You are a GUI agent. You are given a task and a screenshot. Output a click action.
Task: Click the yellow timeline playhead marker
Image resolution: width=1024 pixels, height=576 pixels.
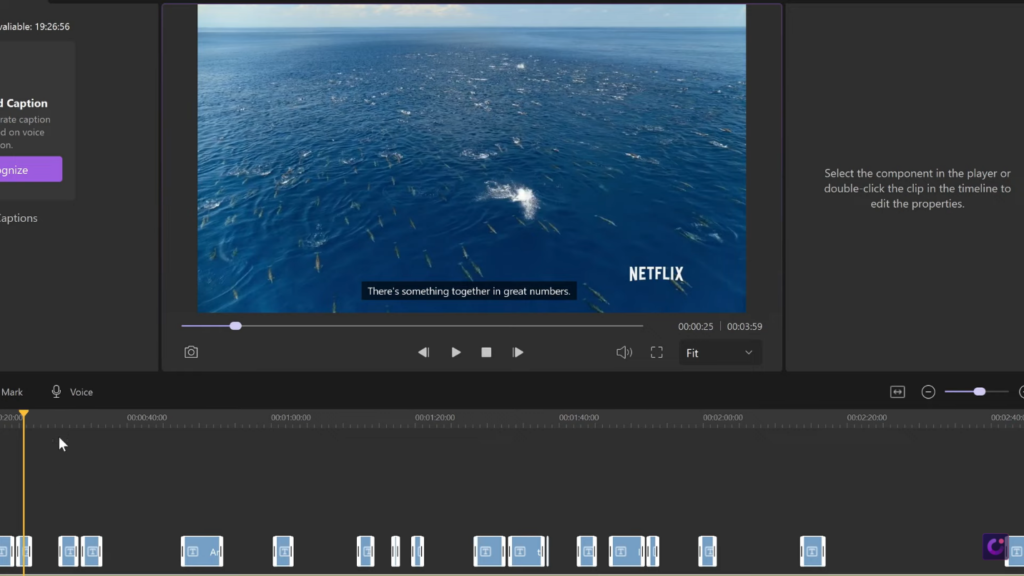click(x=24, y=413)
